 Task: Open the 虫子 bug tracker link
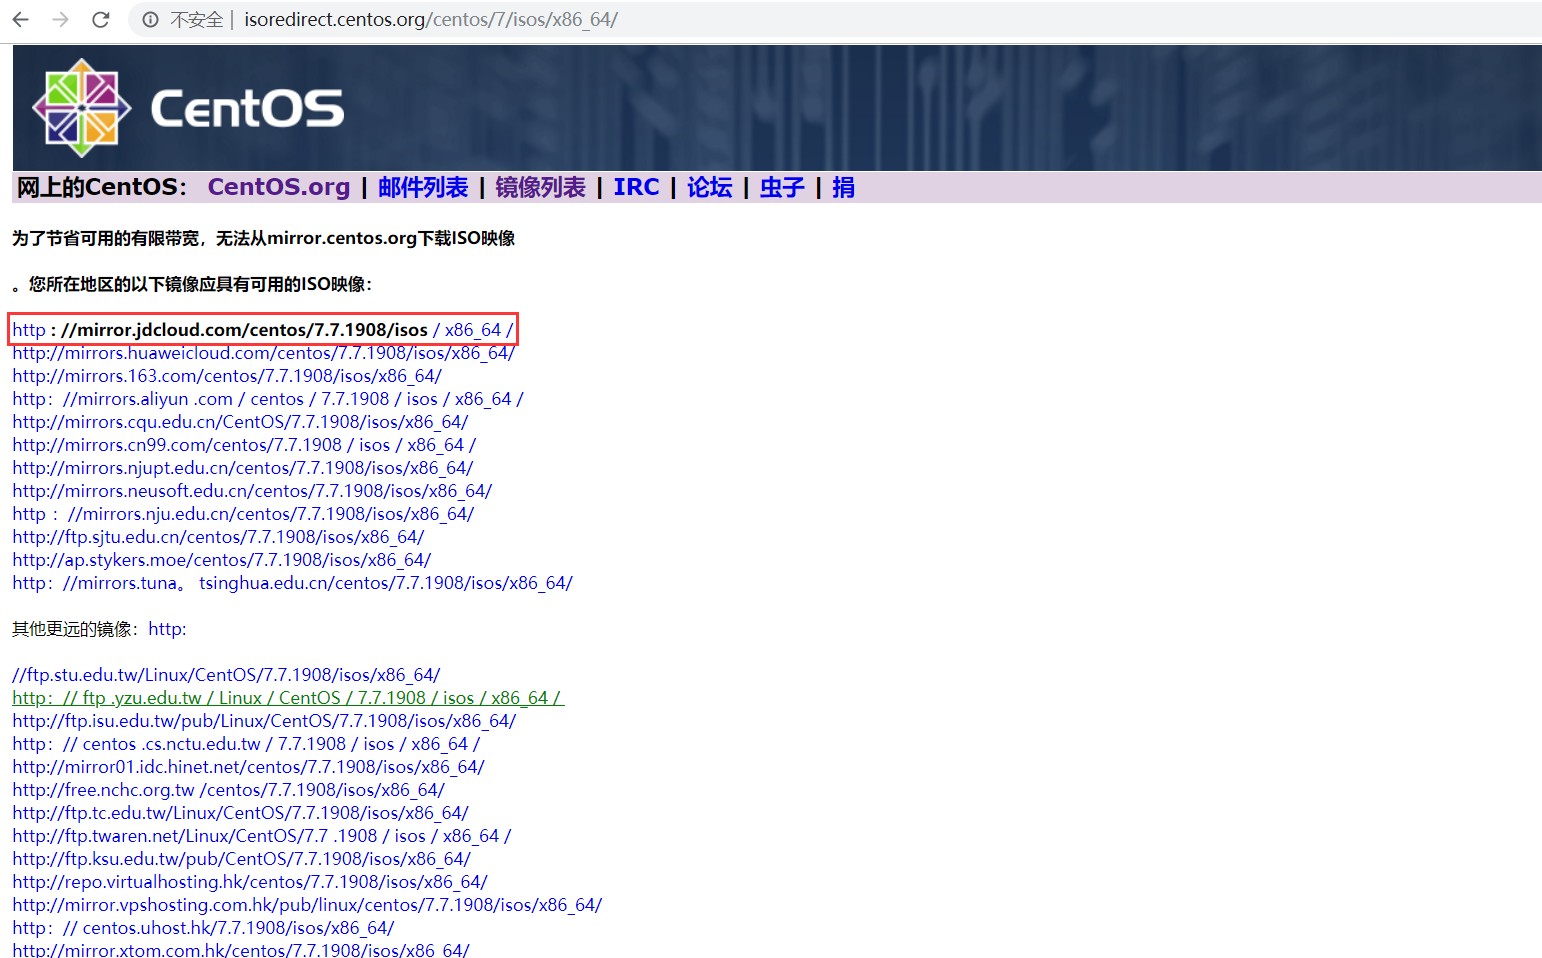pyautogui.click(x=781, y=187)
